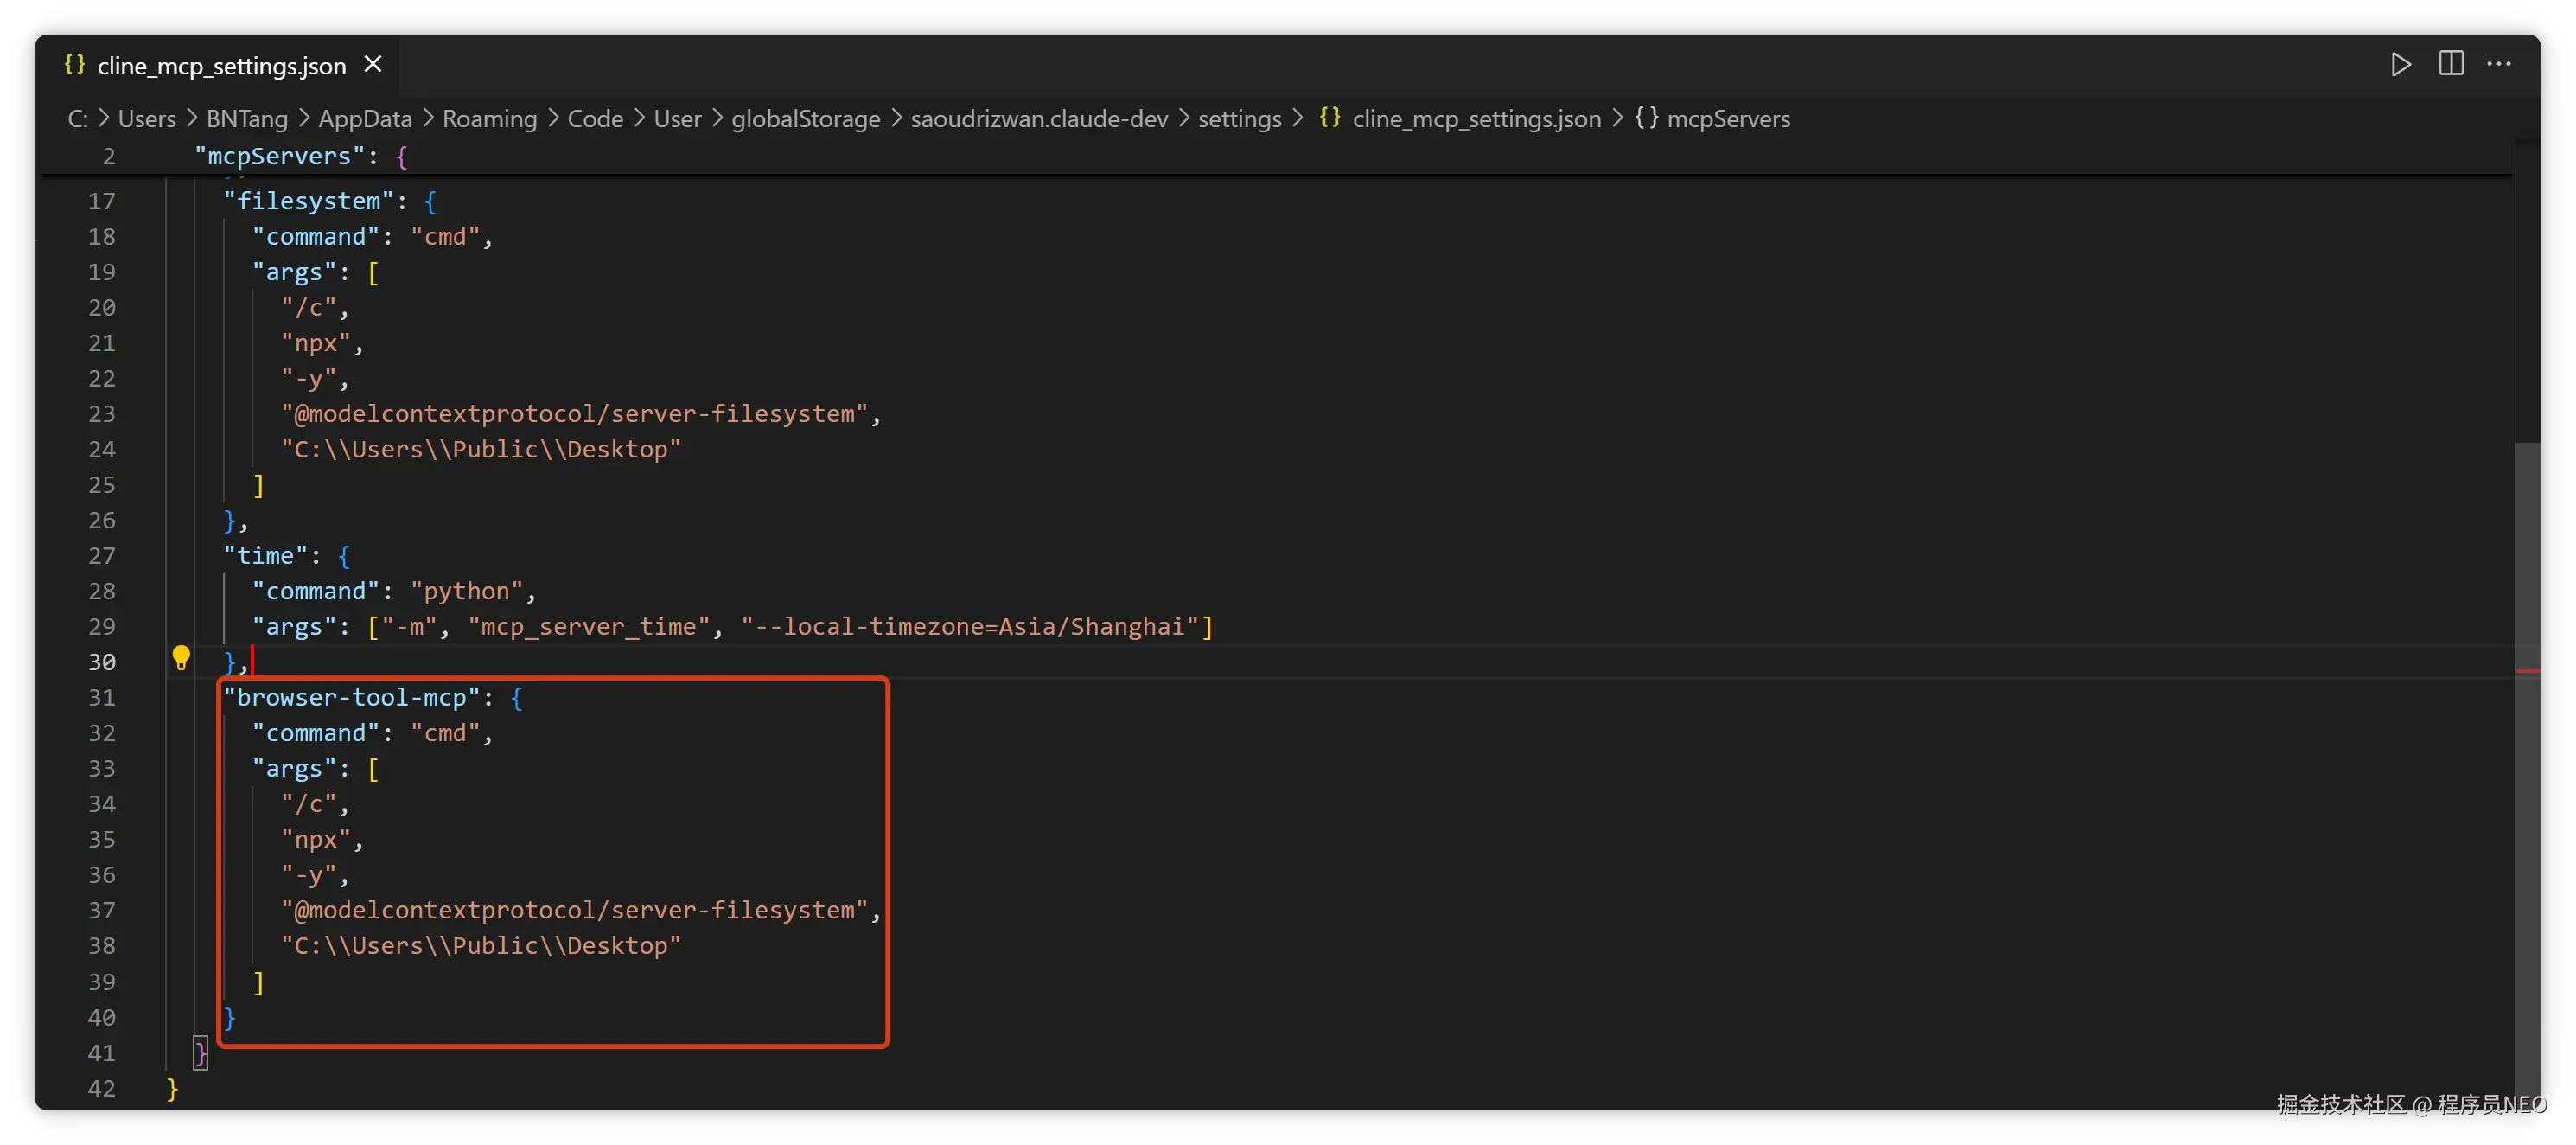The image size is (2576, 1145).
Task: Click the JSON braces icon on the tab
Action: 75,65
